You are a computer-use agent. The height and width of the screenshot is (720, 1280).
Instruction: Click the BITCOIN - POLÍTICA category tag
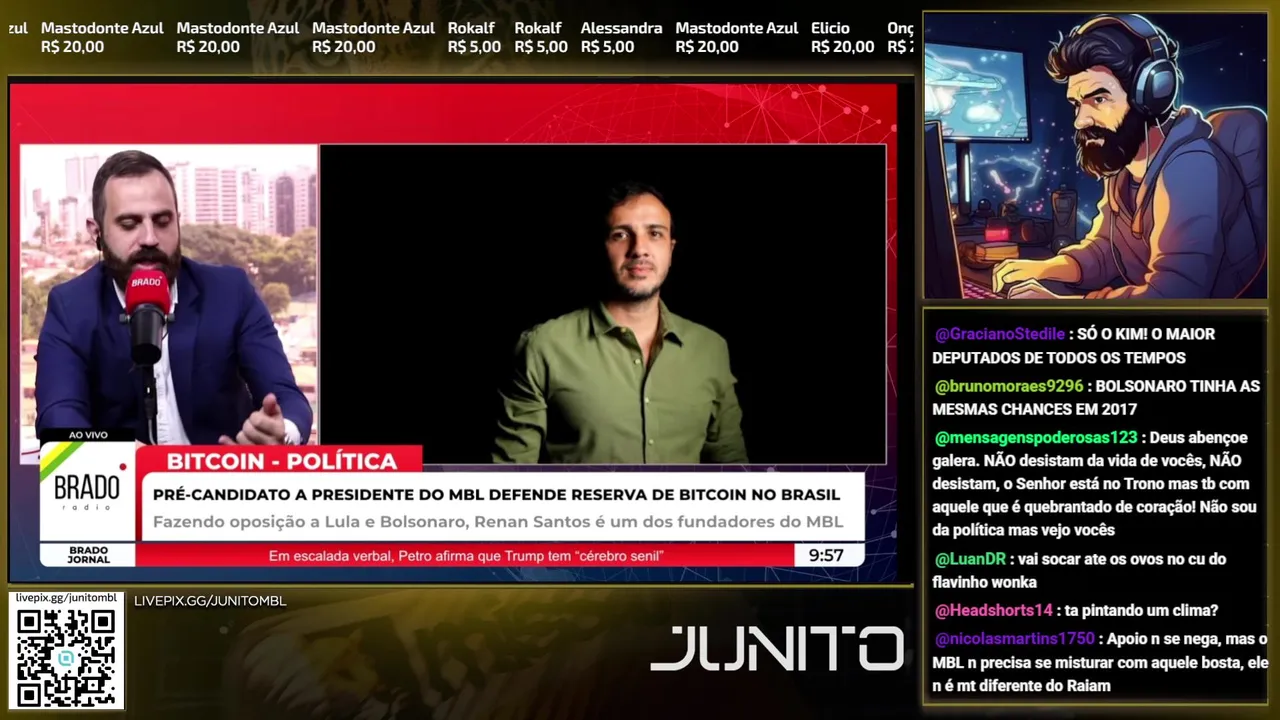(x=281, y=461)
